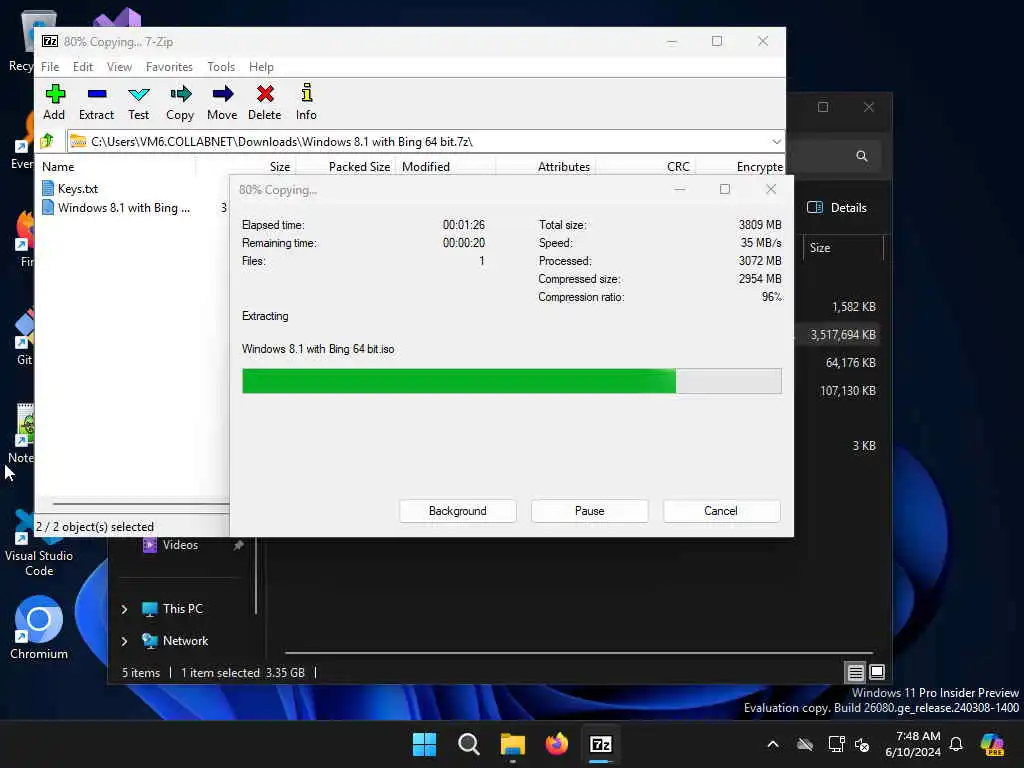Select Network in navigation pane
This screenshot has width=1024, height=768.
click(185, 641)
